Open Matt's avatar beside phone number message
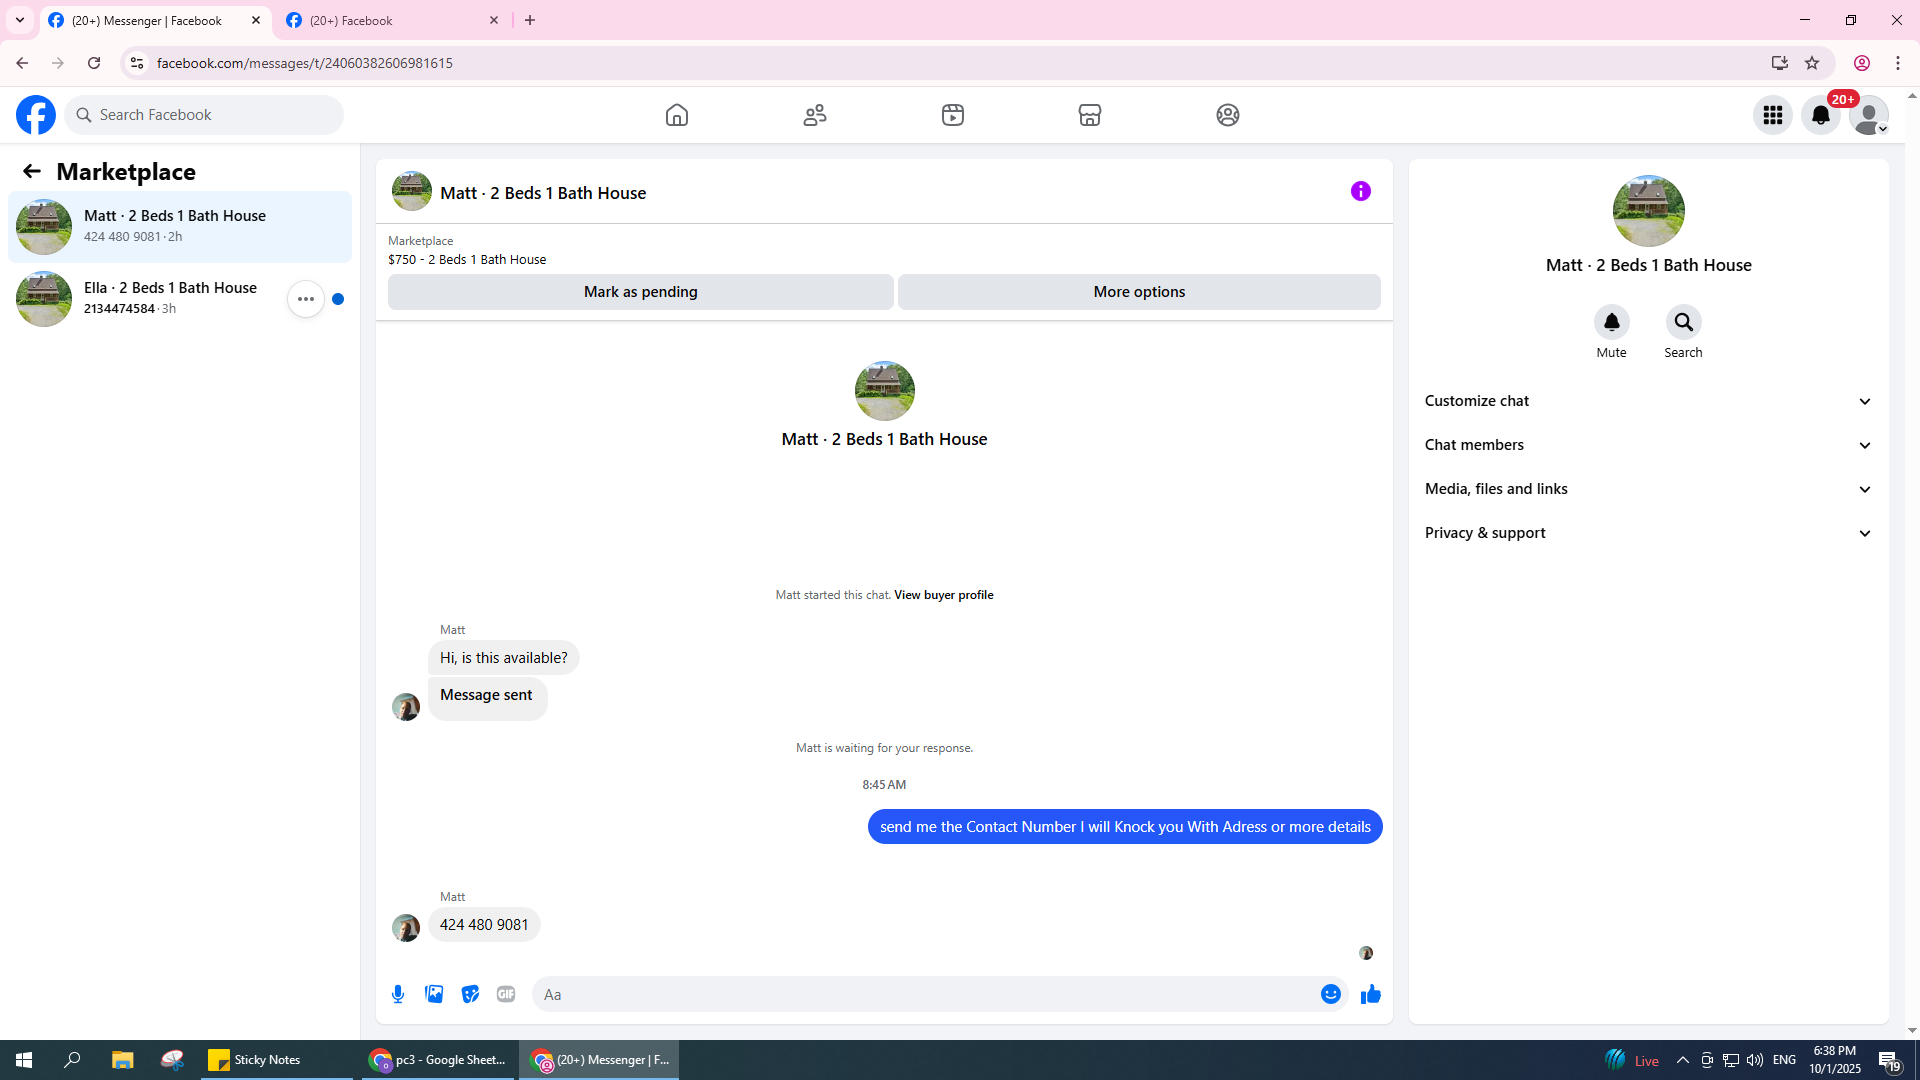 click(406, 927)
